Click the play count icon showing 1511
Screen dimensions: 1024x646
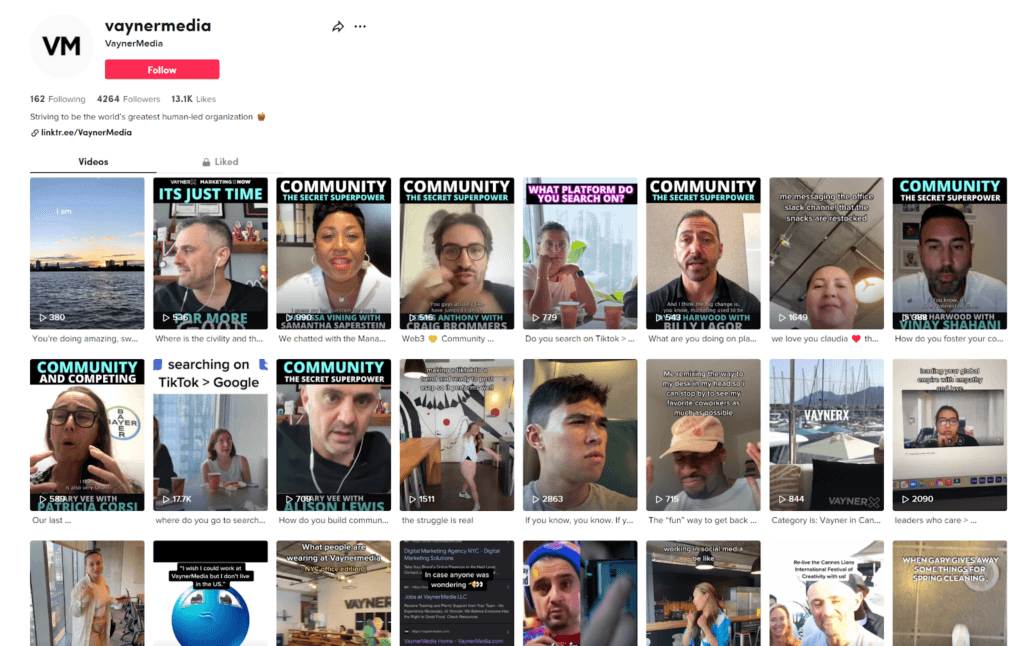pos(413,499)
